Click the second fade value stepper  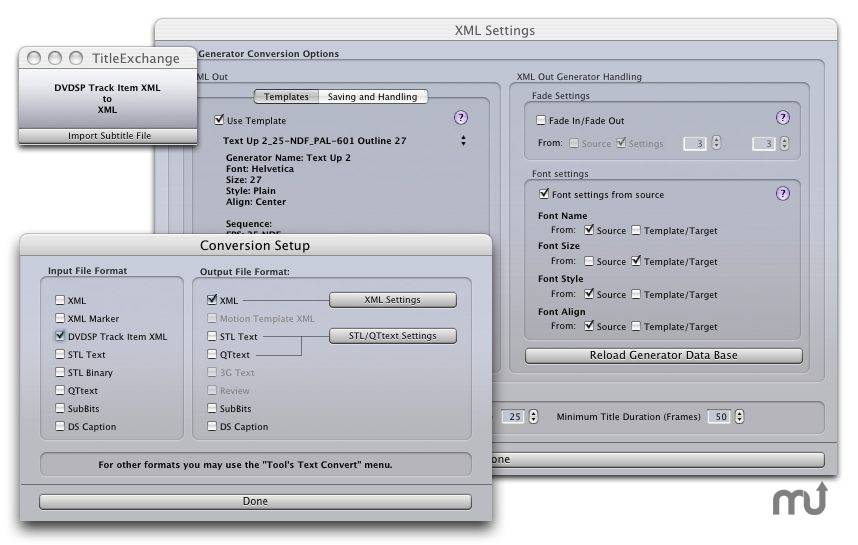(785, 143)
